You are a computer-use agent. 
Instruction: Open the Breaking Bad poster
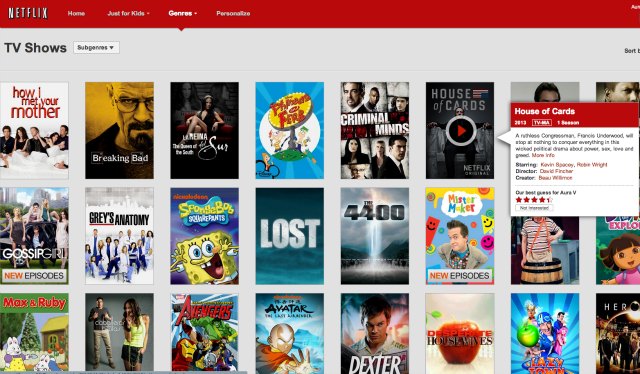pos(120,131)
